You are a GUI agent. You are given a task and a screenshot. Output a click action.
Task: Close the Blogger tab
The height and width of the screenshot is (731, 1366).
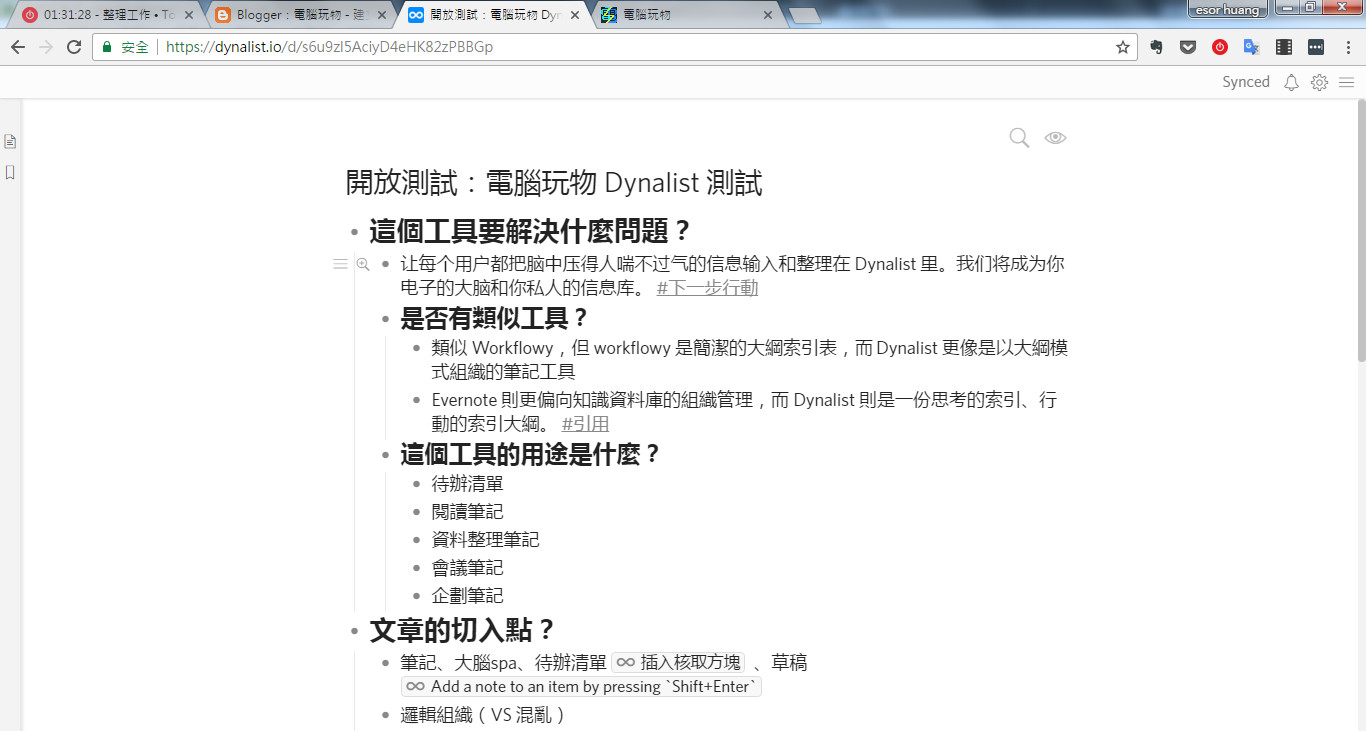(x=381, y=15)
